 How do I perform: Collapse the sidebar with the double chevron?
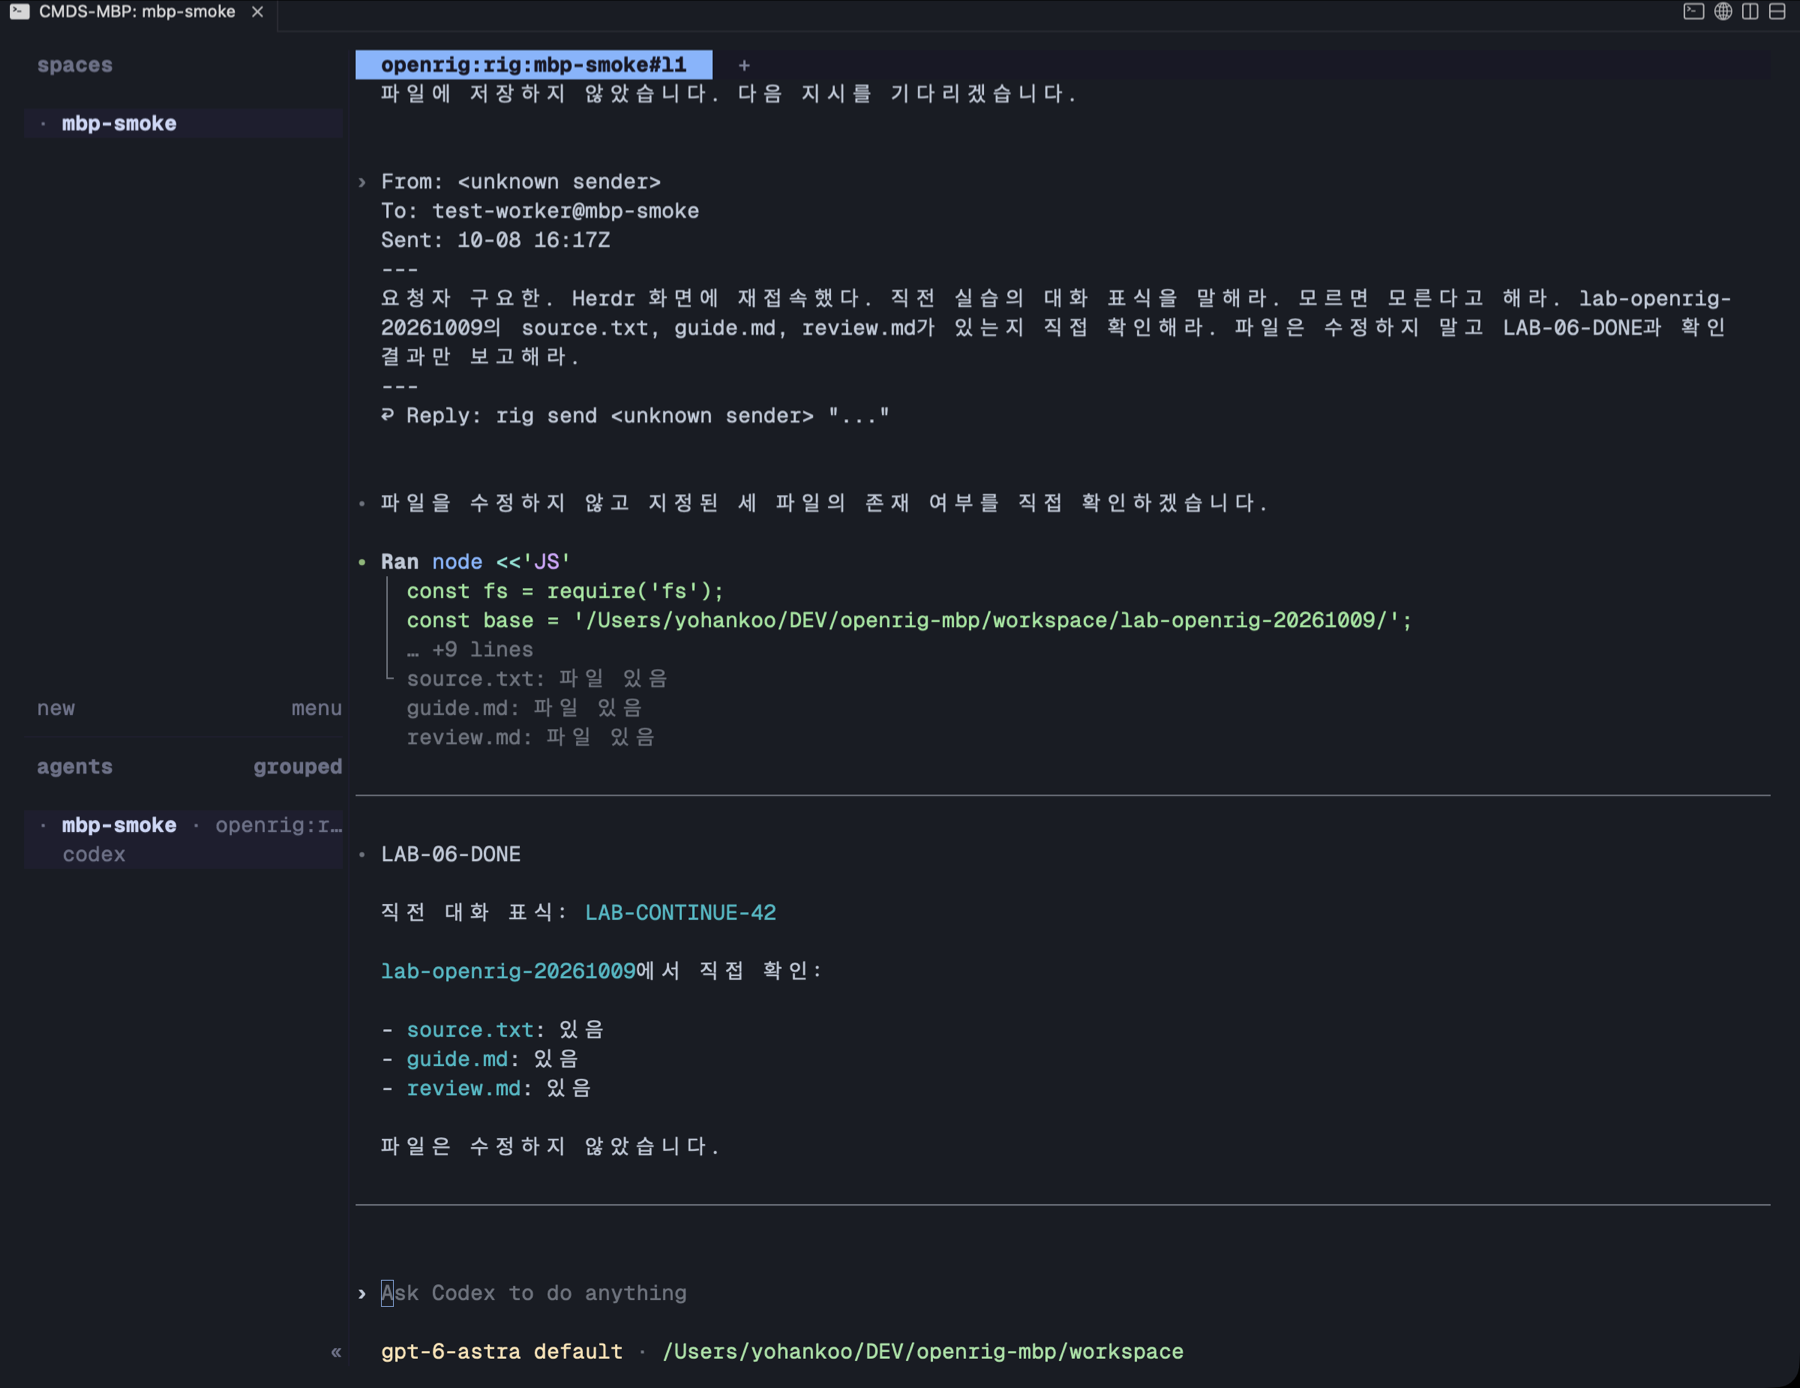[336, 1352]
